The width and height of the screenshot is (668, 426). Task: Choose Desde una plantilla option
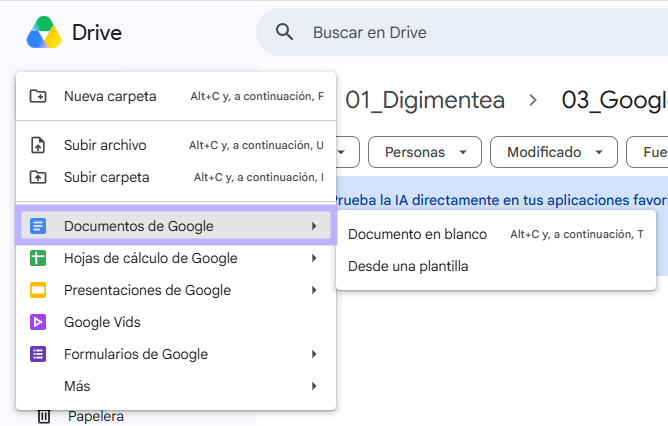click(x=496, y=266)
